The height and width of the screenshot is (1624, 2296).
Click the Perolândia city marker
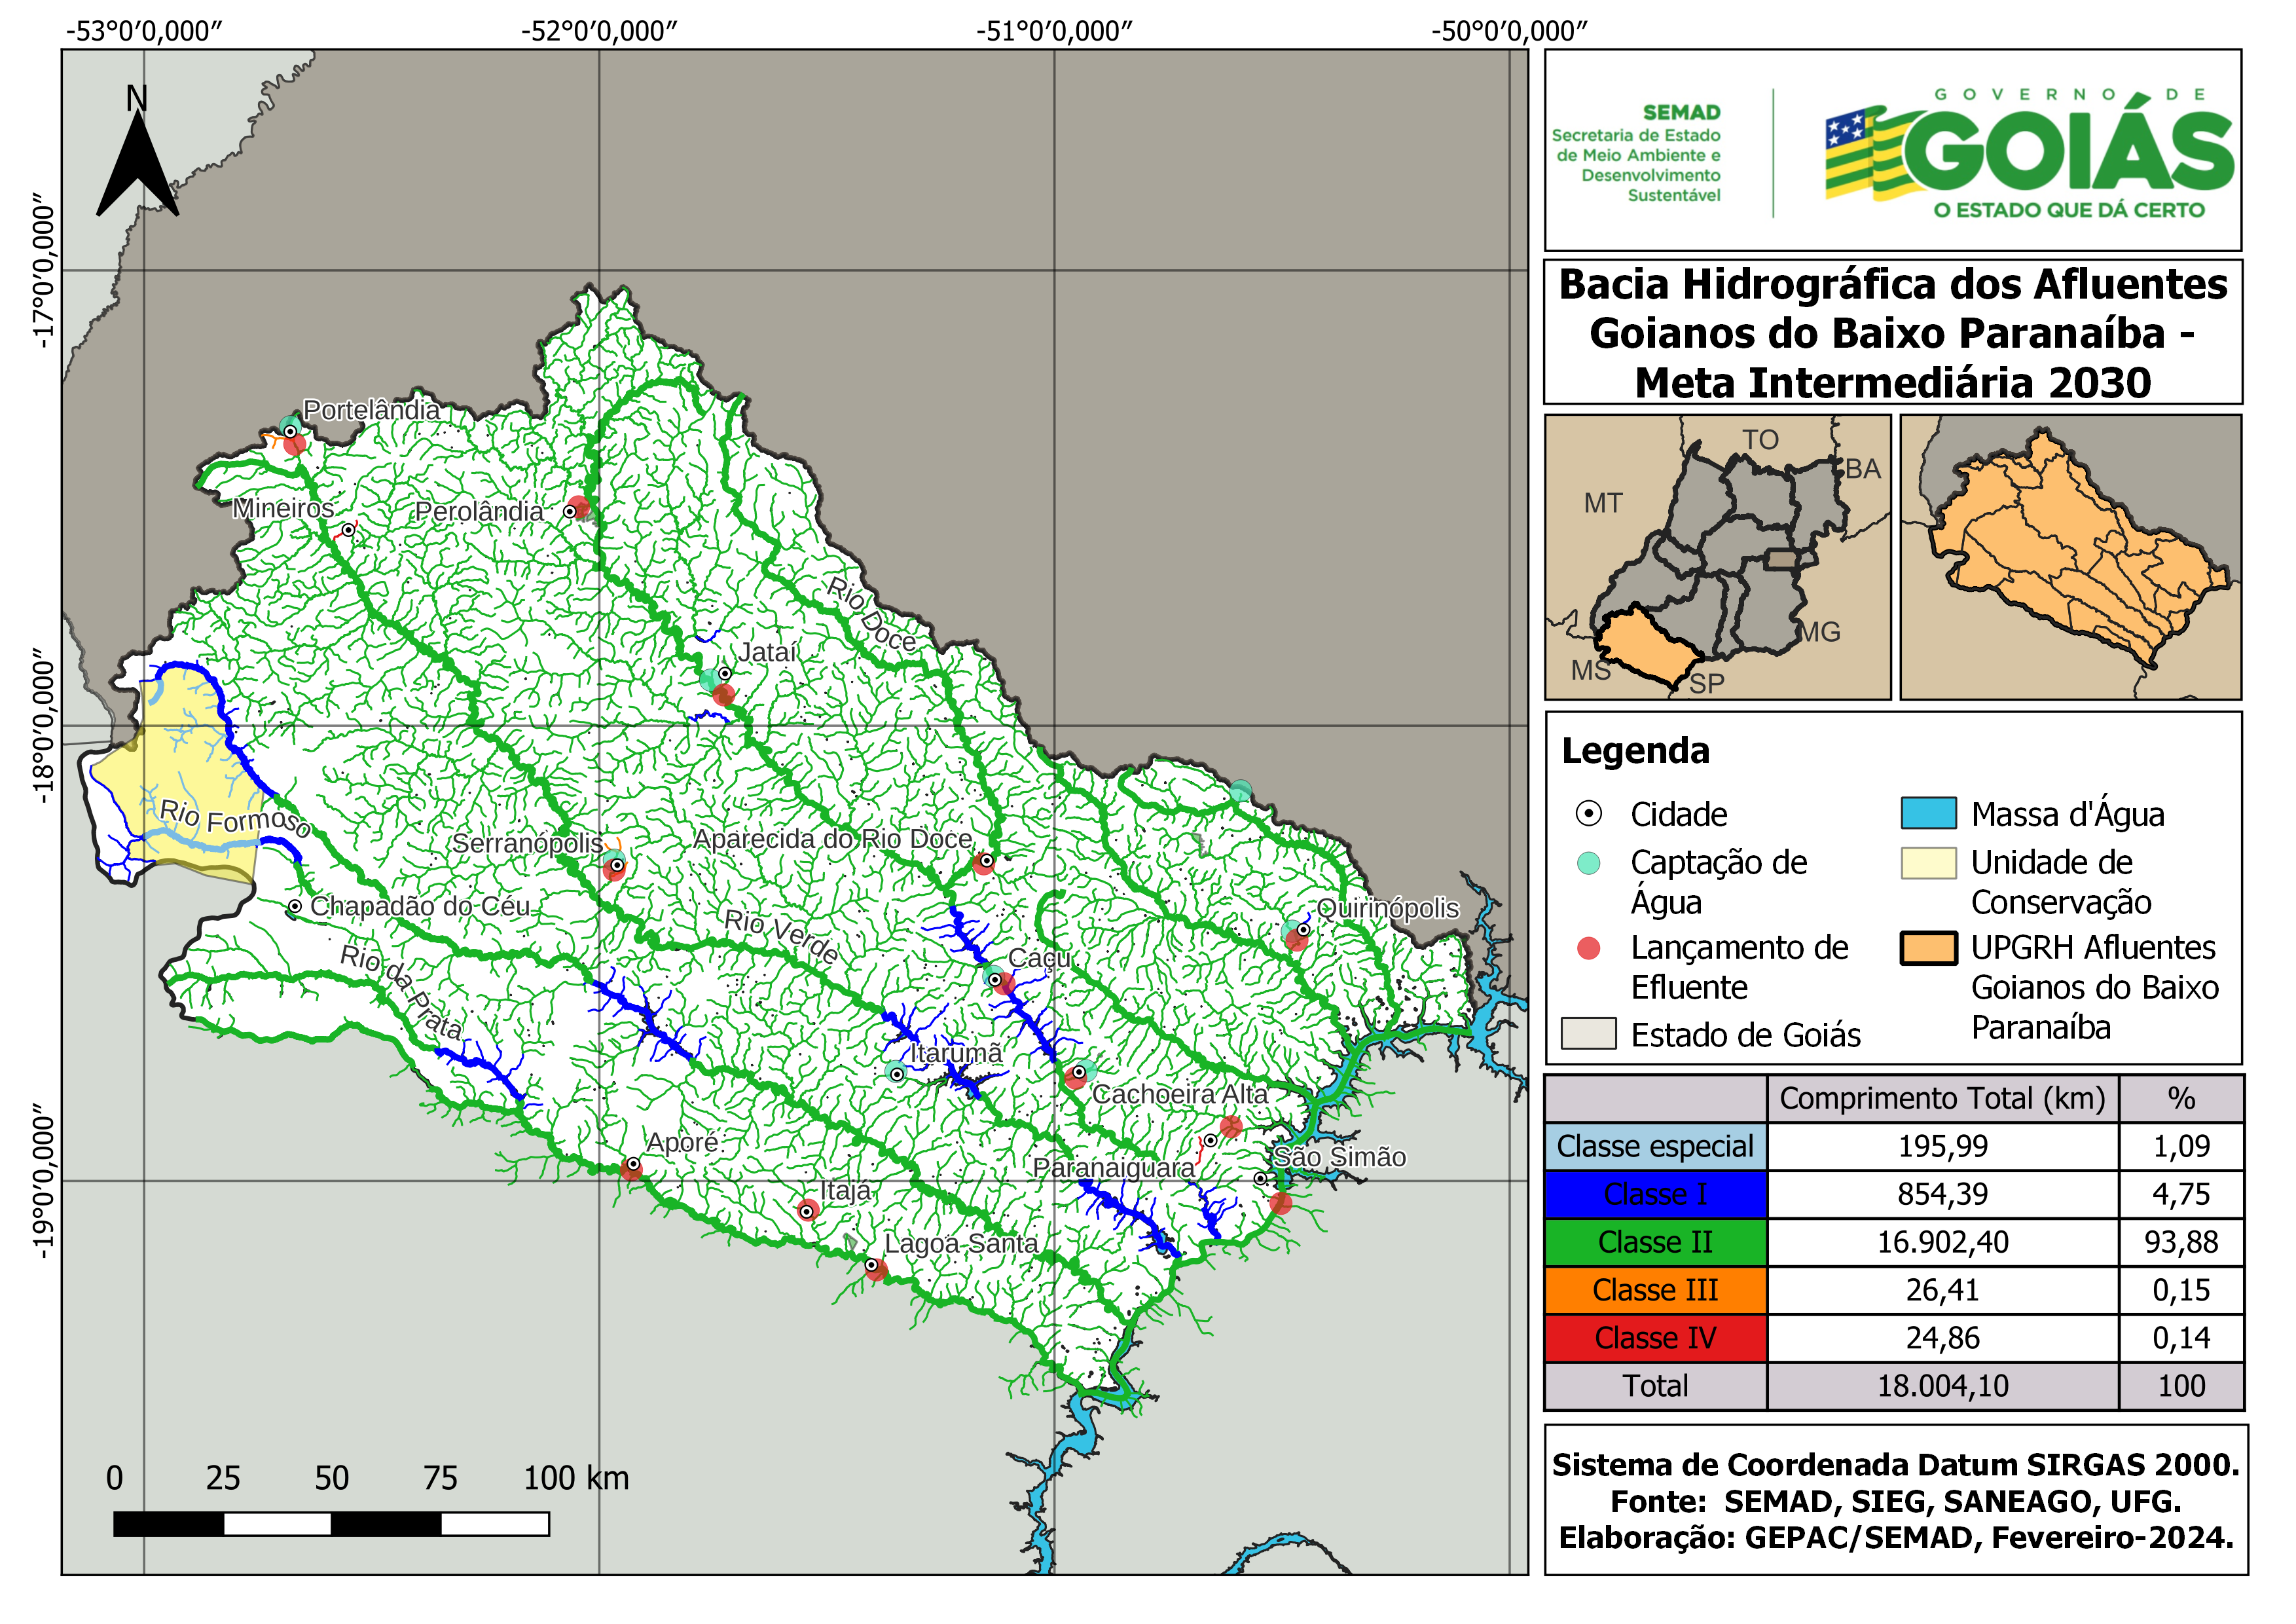coord(570,511)
